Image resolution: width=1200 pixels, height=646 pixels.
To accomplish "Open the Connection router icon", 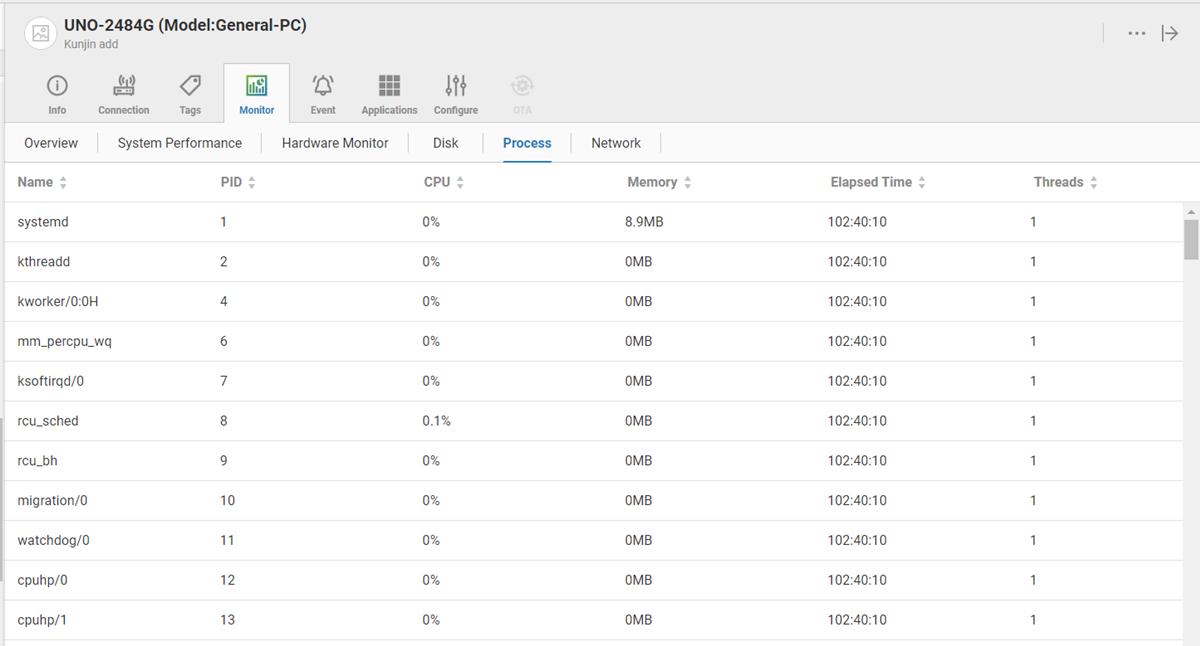I will coord(124,87).
